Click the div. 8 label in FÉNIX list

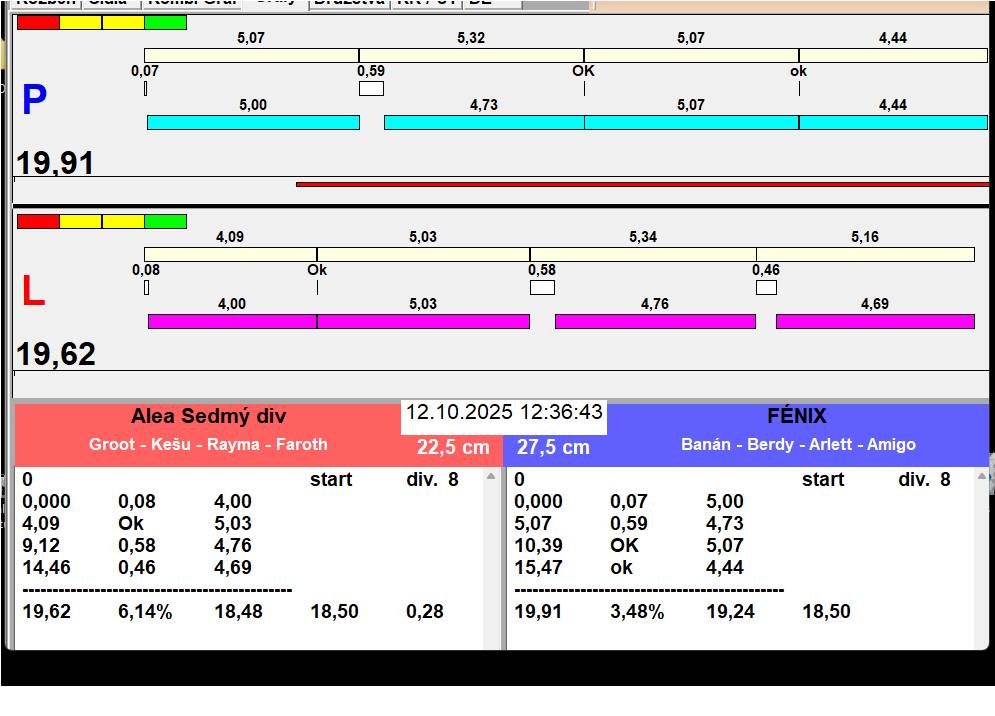(x=924, y=479)
